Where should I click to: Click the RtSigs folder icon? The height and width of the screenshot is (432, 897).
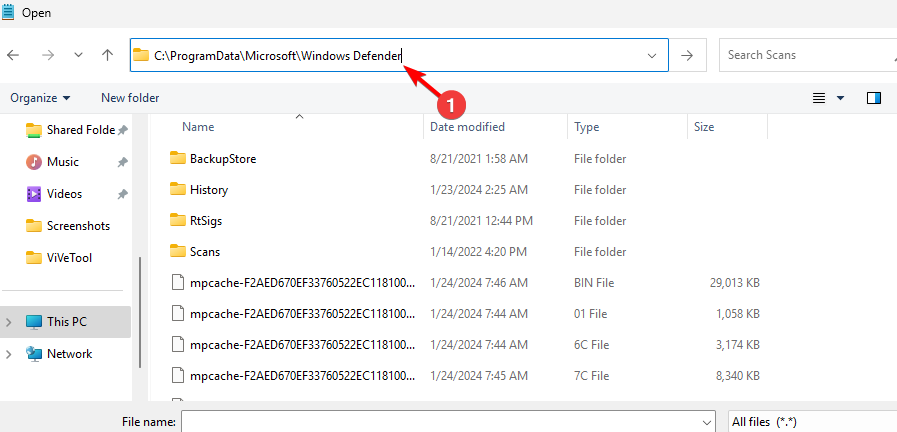tap(178, 220)
